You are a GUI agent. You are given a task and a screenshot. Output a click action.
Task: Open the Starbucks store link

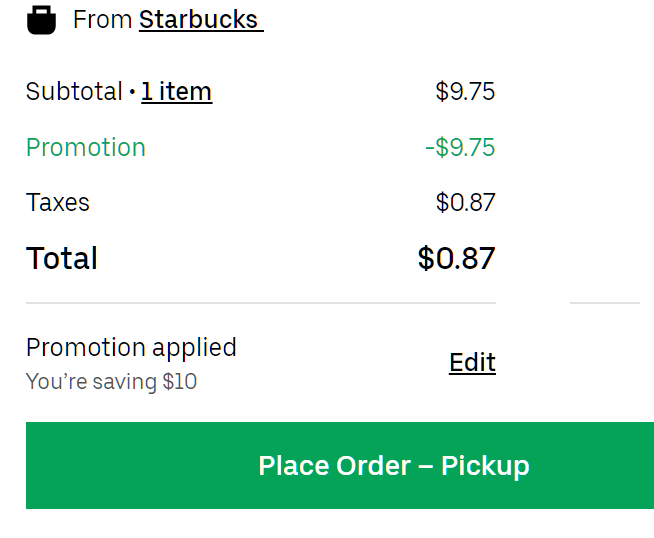pos(201,20)
